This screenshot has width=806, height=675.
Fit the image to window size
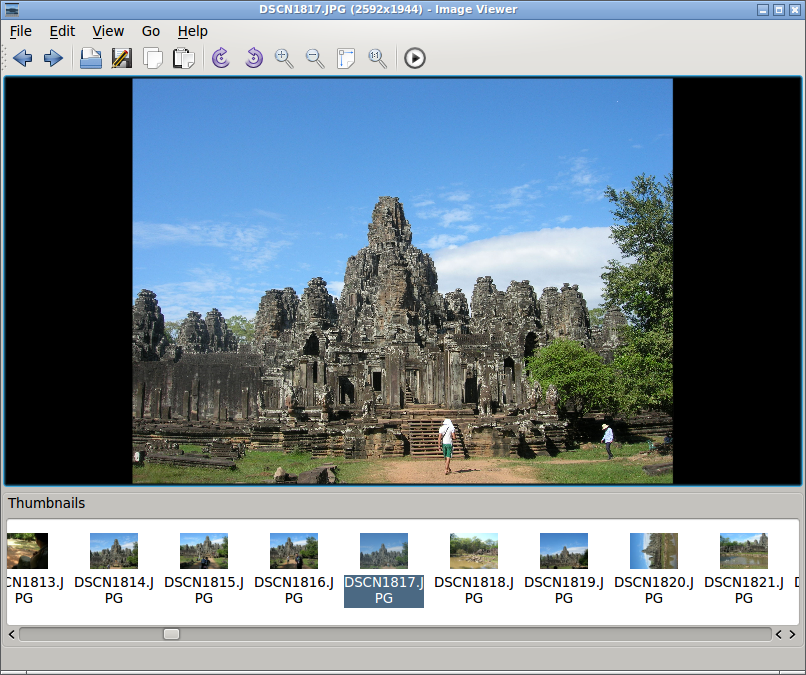coord(346,59)
